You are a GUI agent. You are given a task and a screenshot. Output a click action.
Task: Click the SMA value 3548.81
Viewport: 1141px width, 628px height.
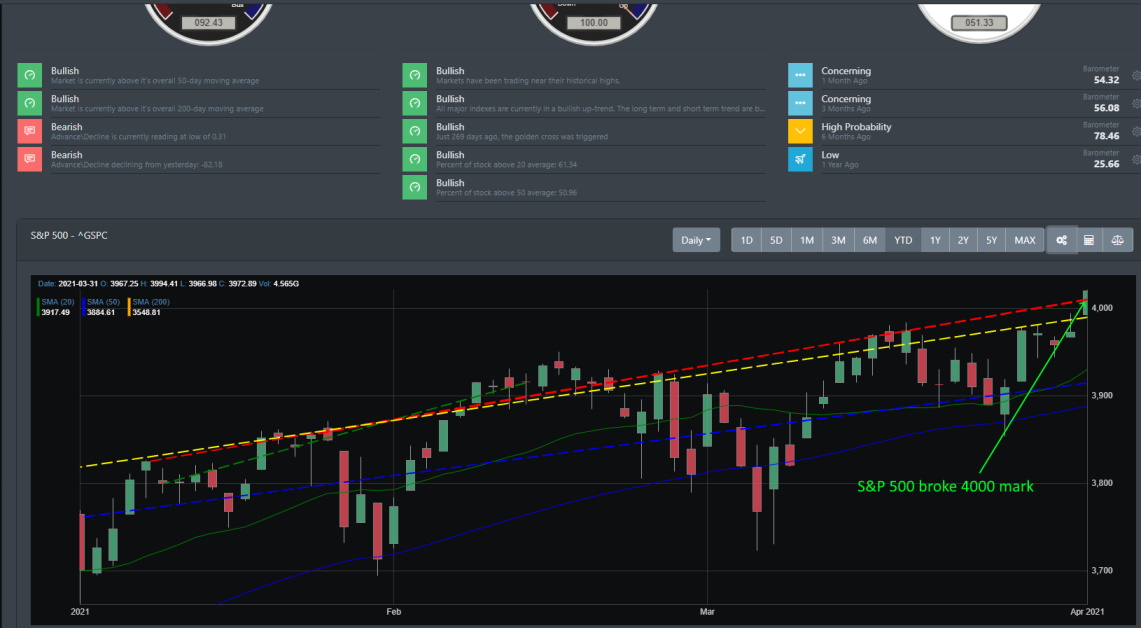coord(146,312)
